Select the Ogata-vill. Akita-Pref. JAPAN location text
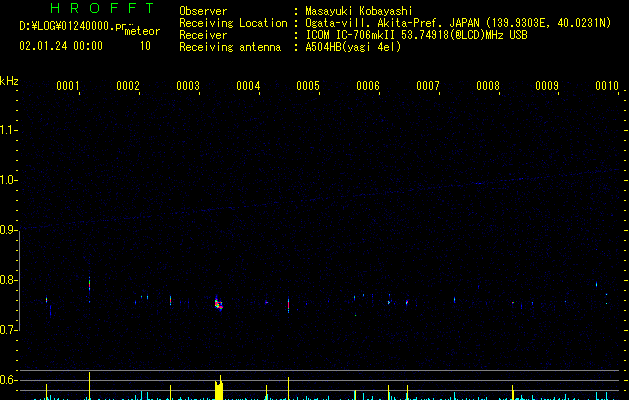Screen dimensions: 629x400 458,23
